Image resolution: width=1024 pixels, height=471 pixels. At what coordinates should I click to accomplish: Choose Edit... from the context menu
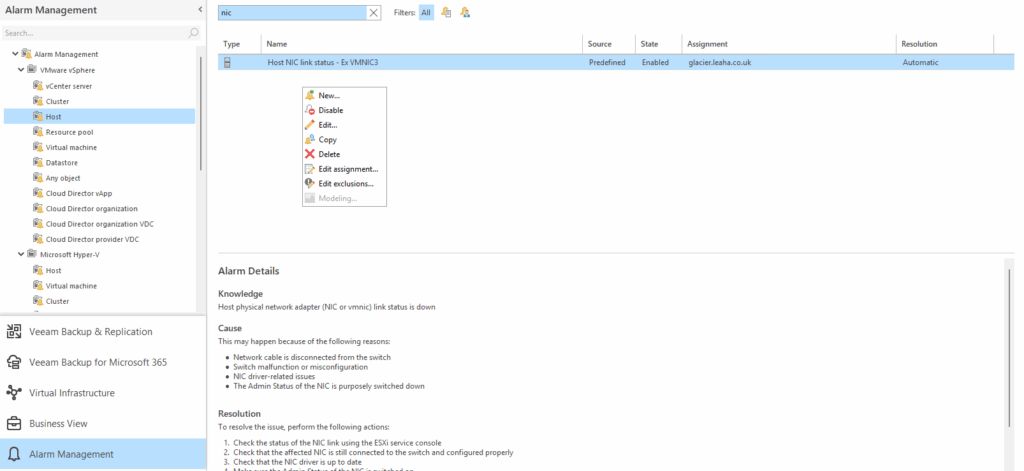click(344, 125)
